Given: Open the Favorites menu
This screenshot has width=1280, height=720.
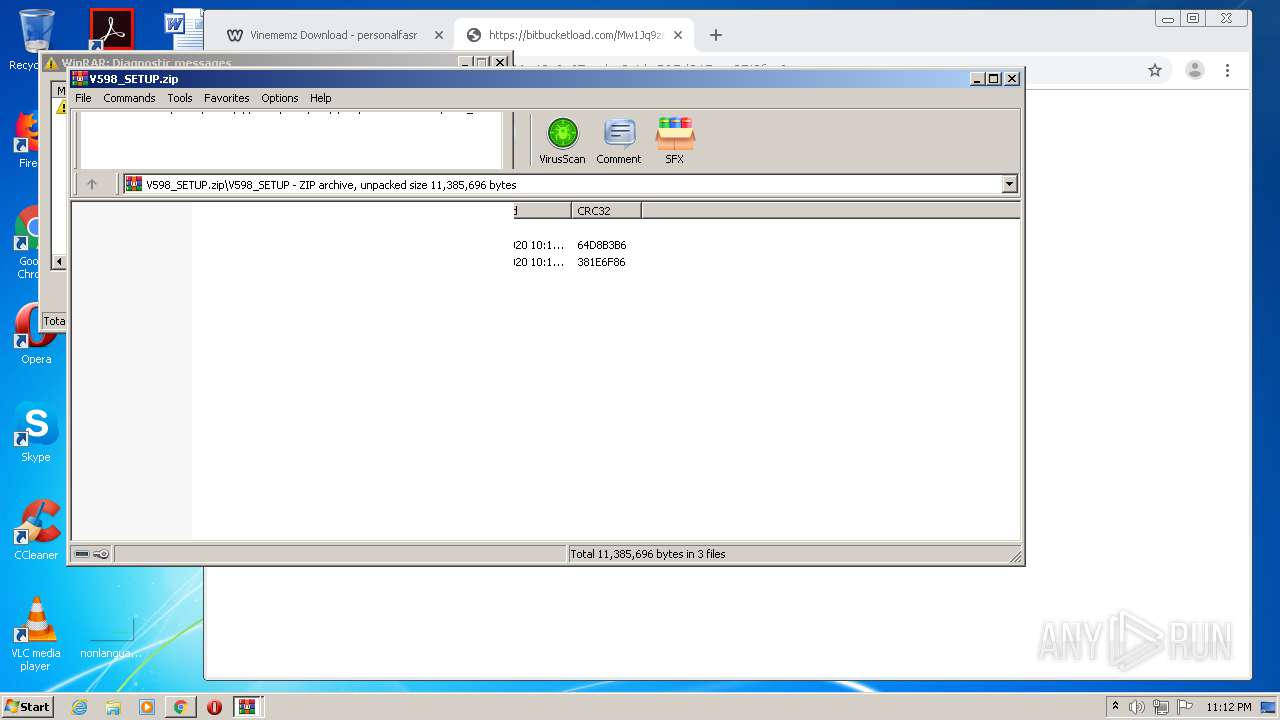Looking at the screenshot, I should tap(227, 98).
